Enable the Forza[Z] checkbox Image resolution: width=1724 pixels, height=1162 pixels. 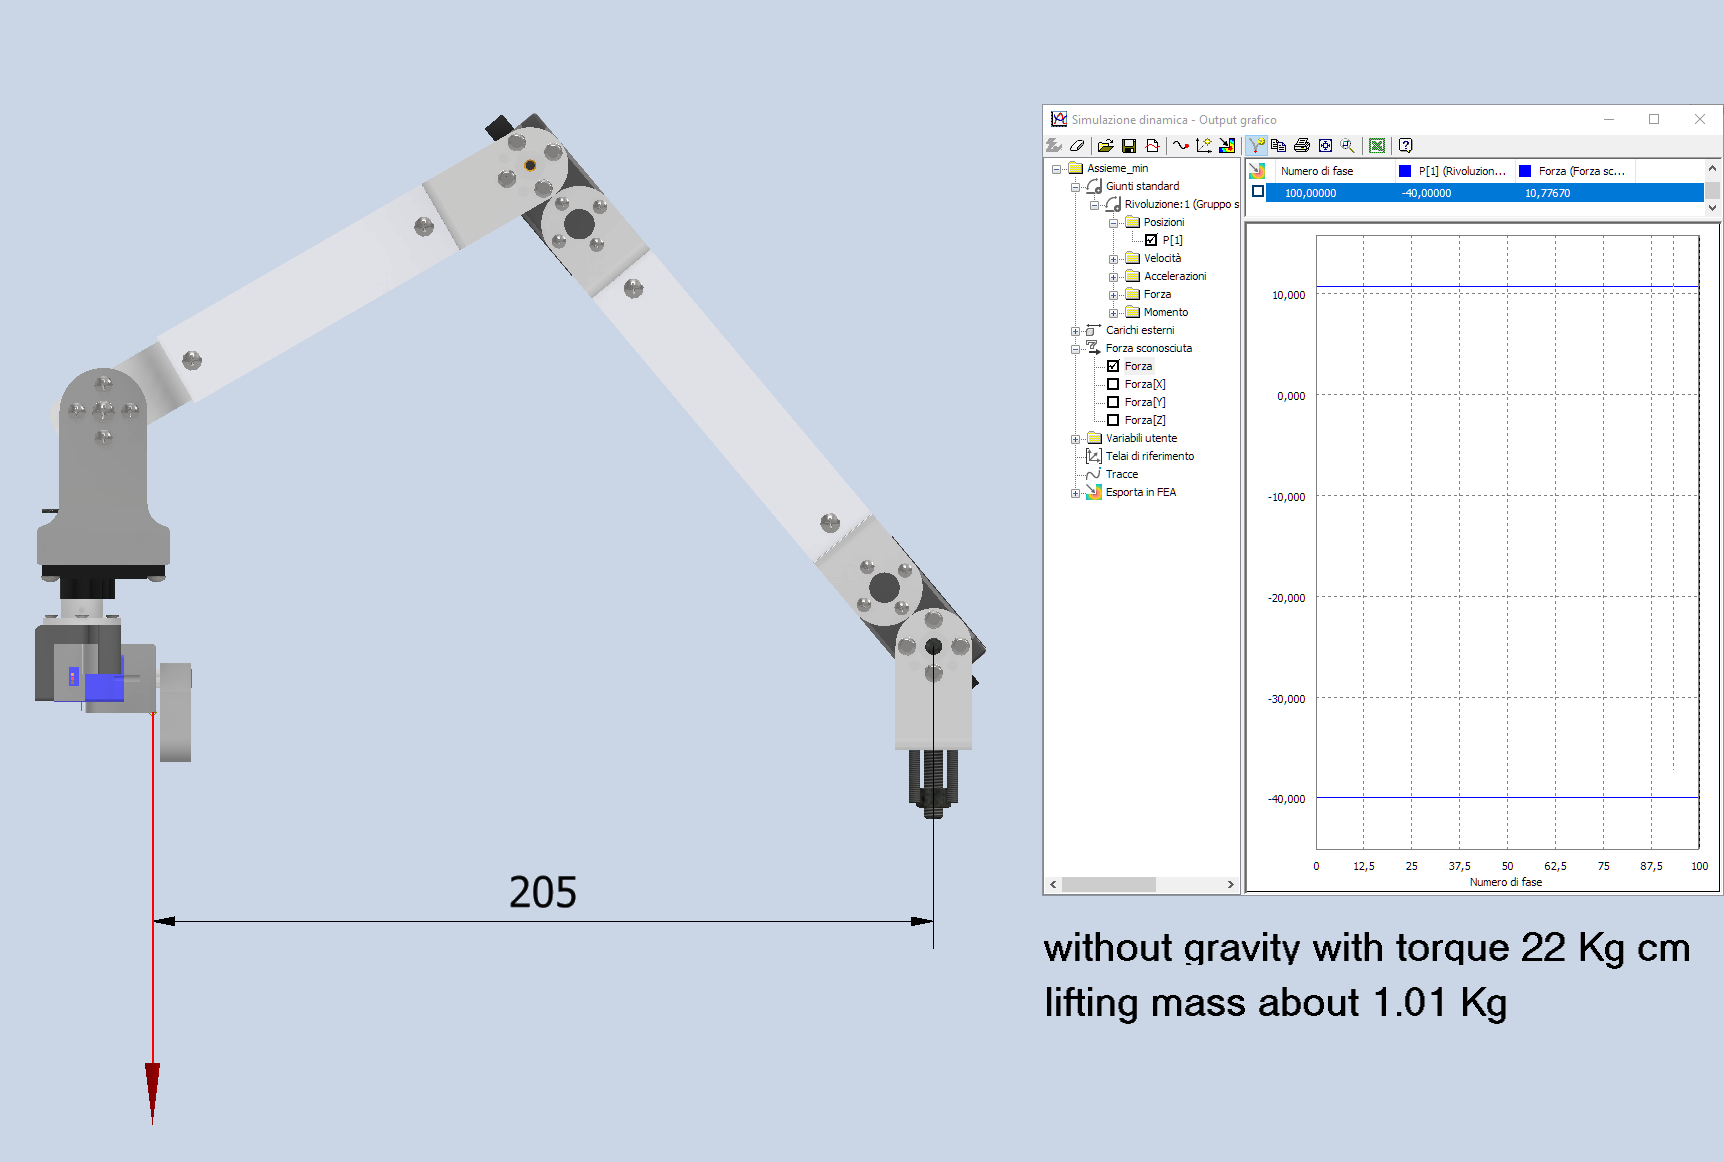click(x=1113, y=420)
